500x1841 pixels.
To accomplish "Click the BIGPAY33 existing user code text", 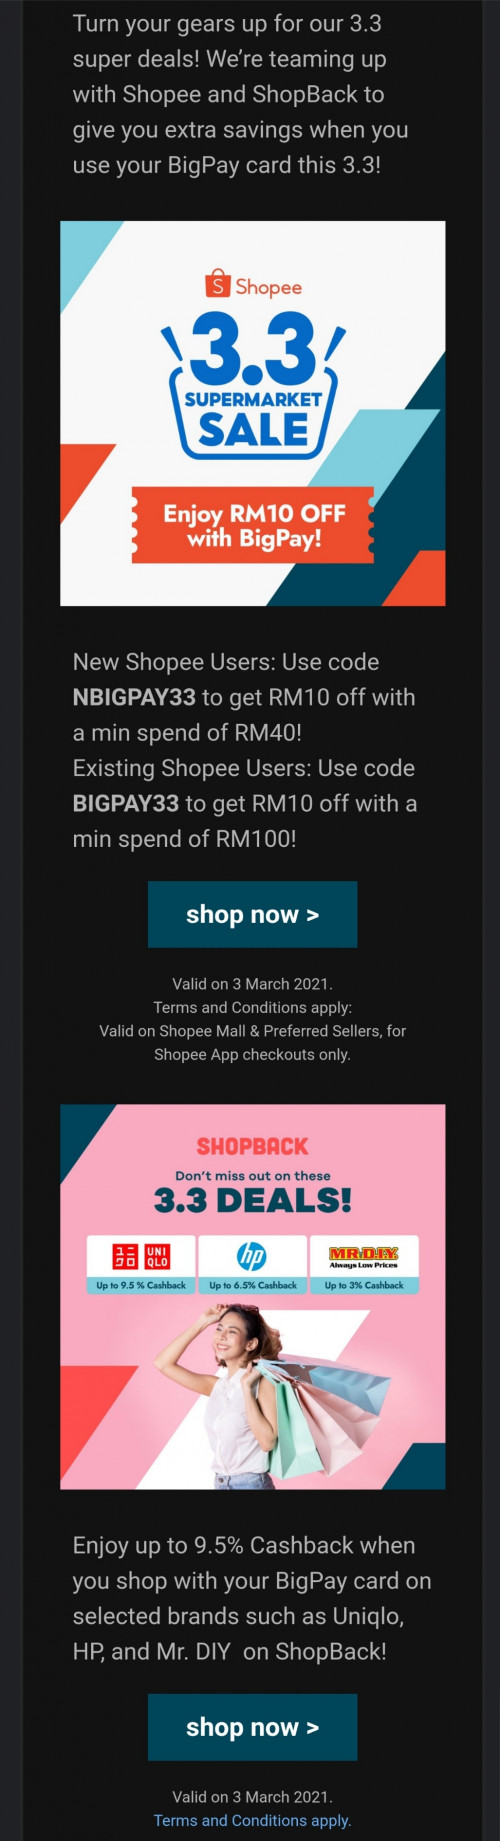I will click(x=125, y=803).
